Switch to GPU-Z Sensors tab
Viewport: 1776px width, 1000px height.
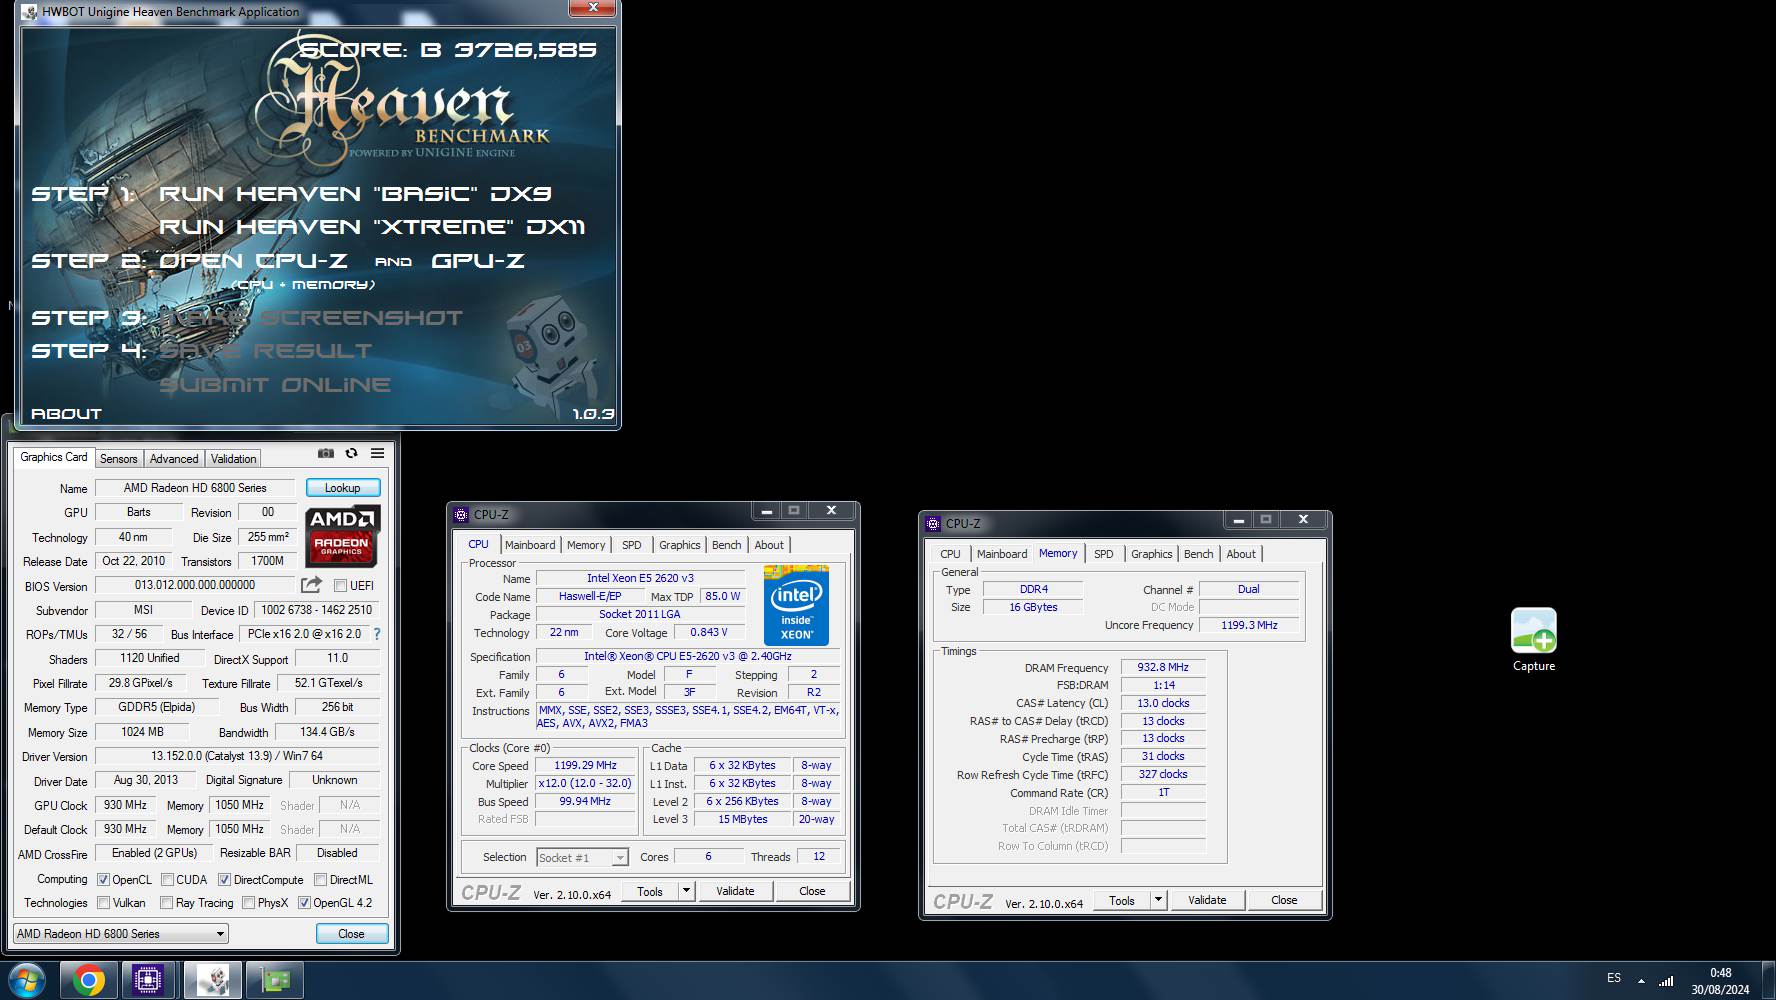[x=118, y=459]
